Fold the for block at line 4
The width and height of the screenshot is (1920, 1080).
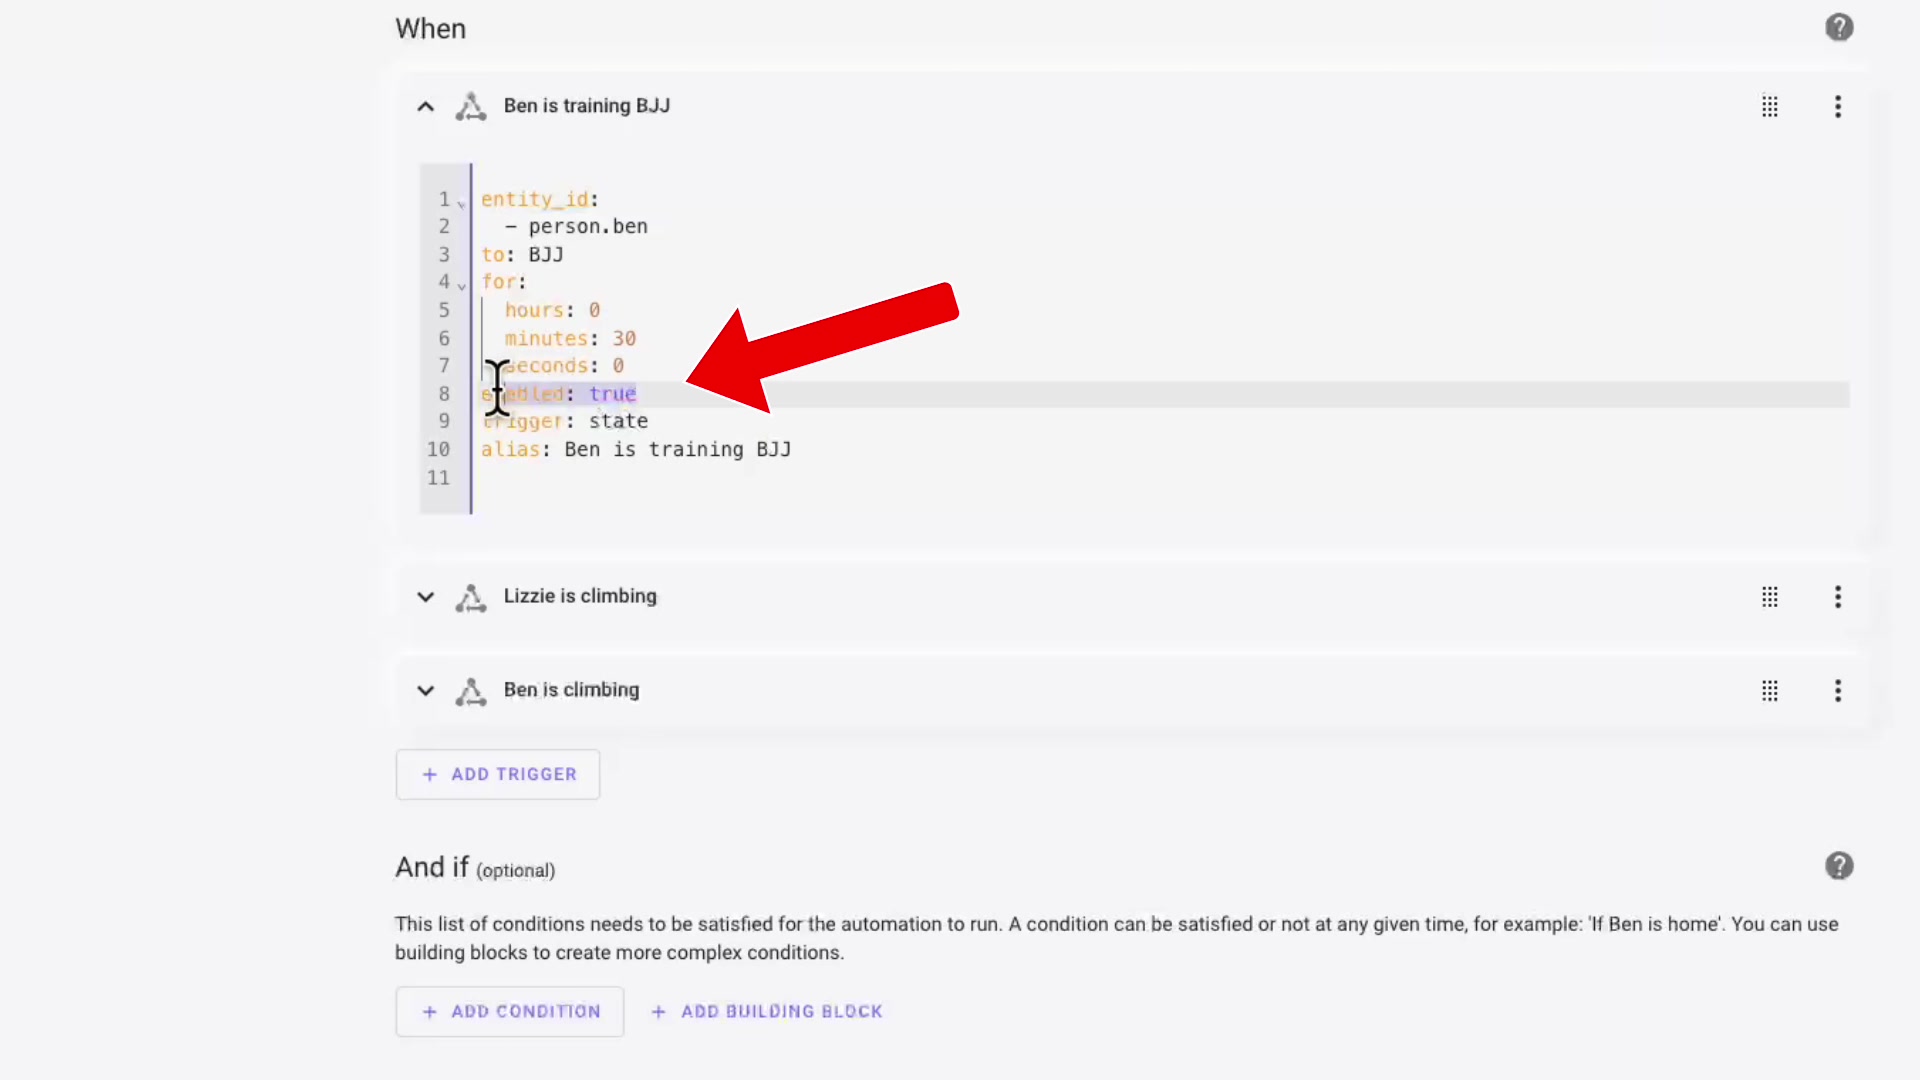(461, 286)
